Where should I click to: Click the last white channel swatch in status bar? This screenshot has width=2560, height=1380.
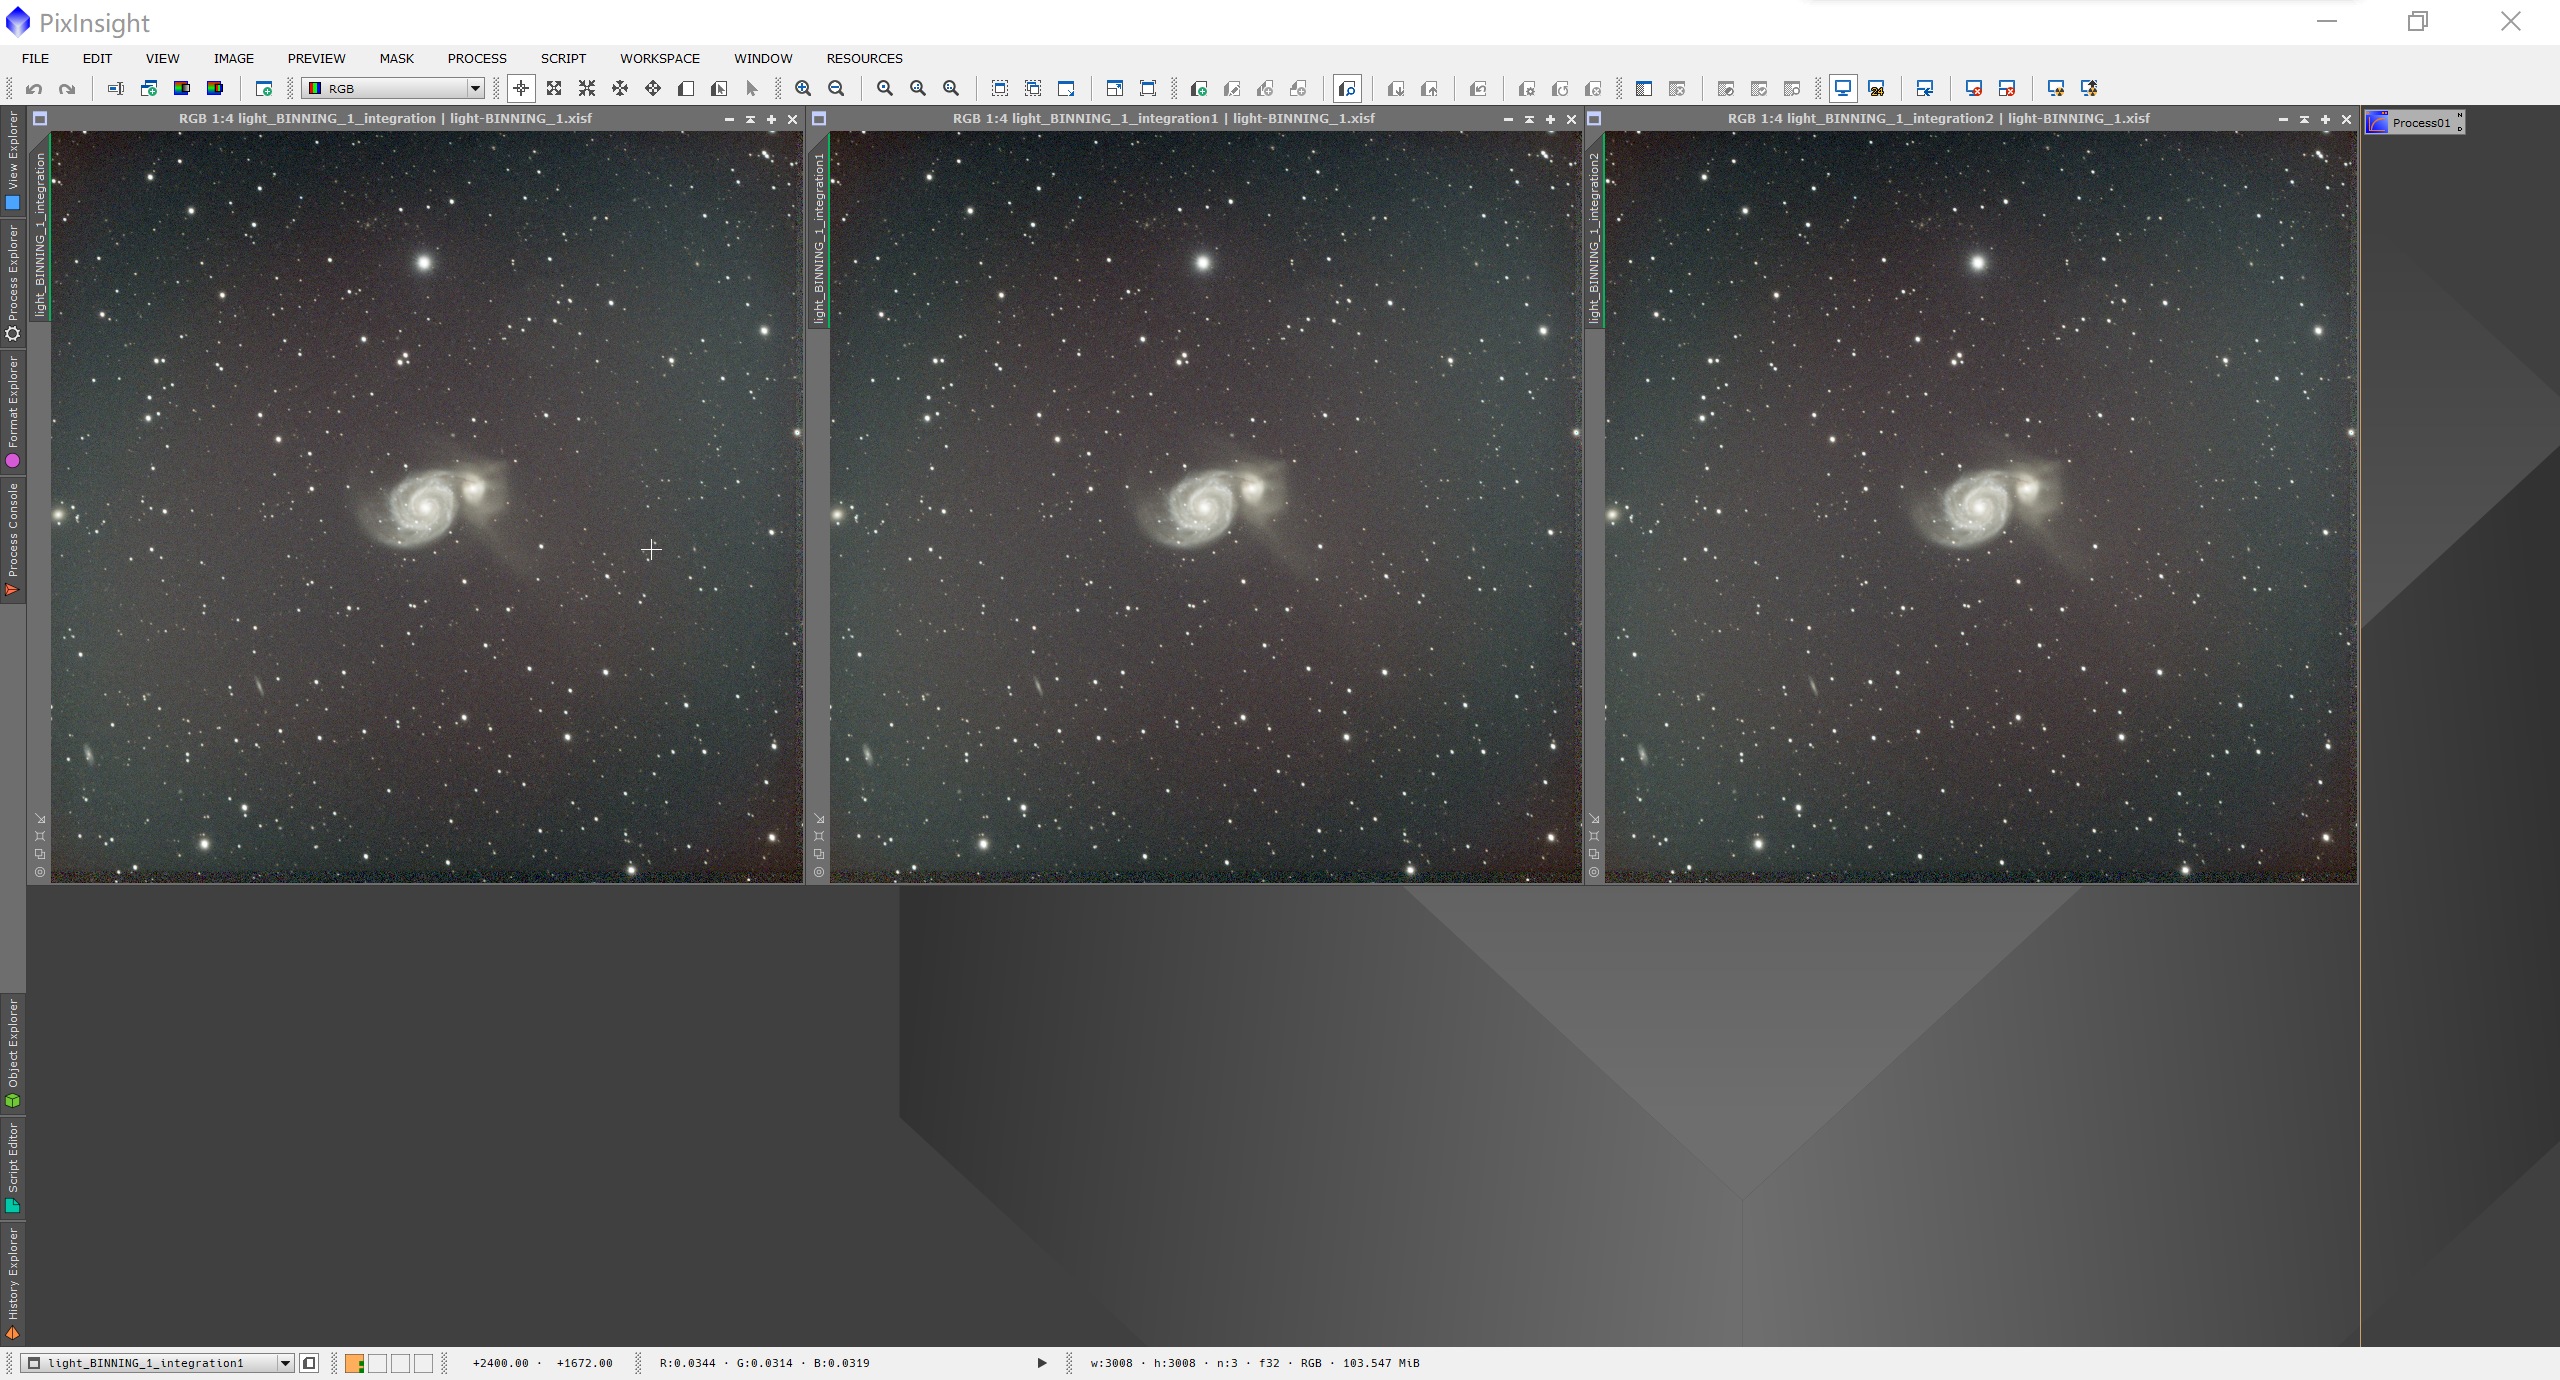tap(423, 1363)
